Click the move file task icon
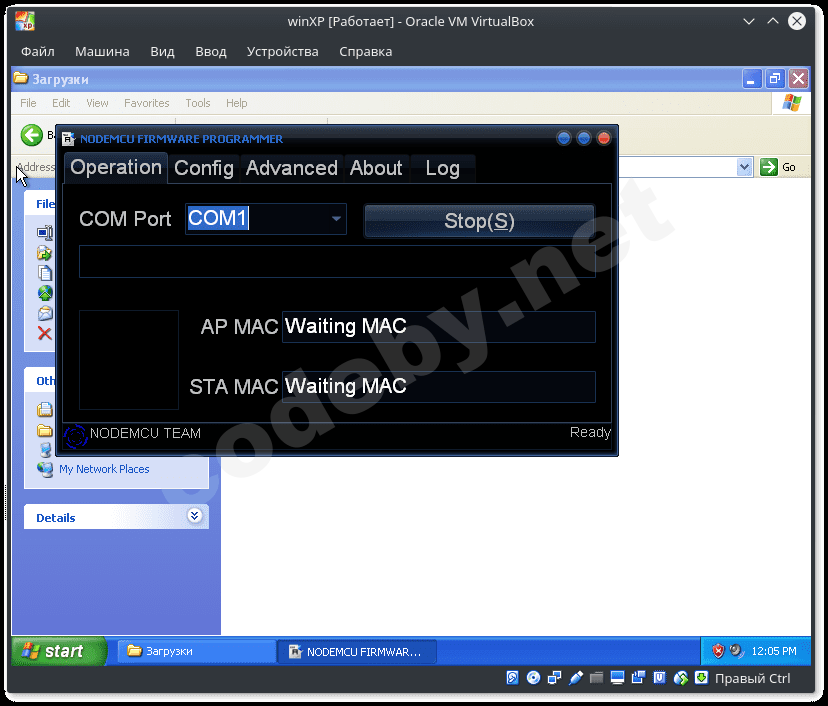This screenshot has height=706, width=828. [x=44, y=253]
